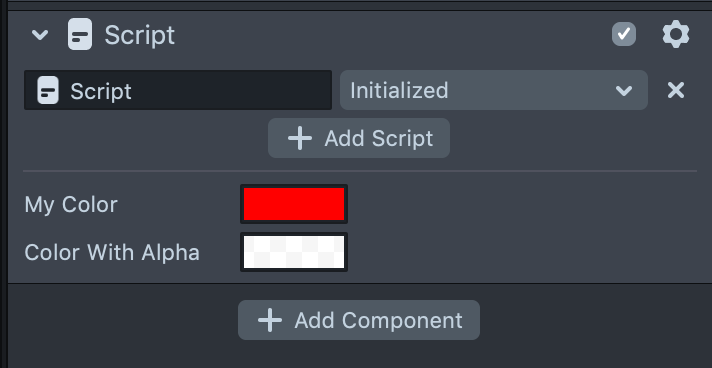Open the red My Color swatch
Image resolution: width=712 pixels, height=368 pixels.
point(294,204)
